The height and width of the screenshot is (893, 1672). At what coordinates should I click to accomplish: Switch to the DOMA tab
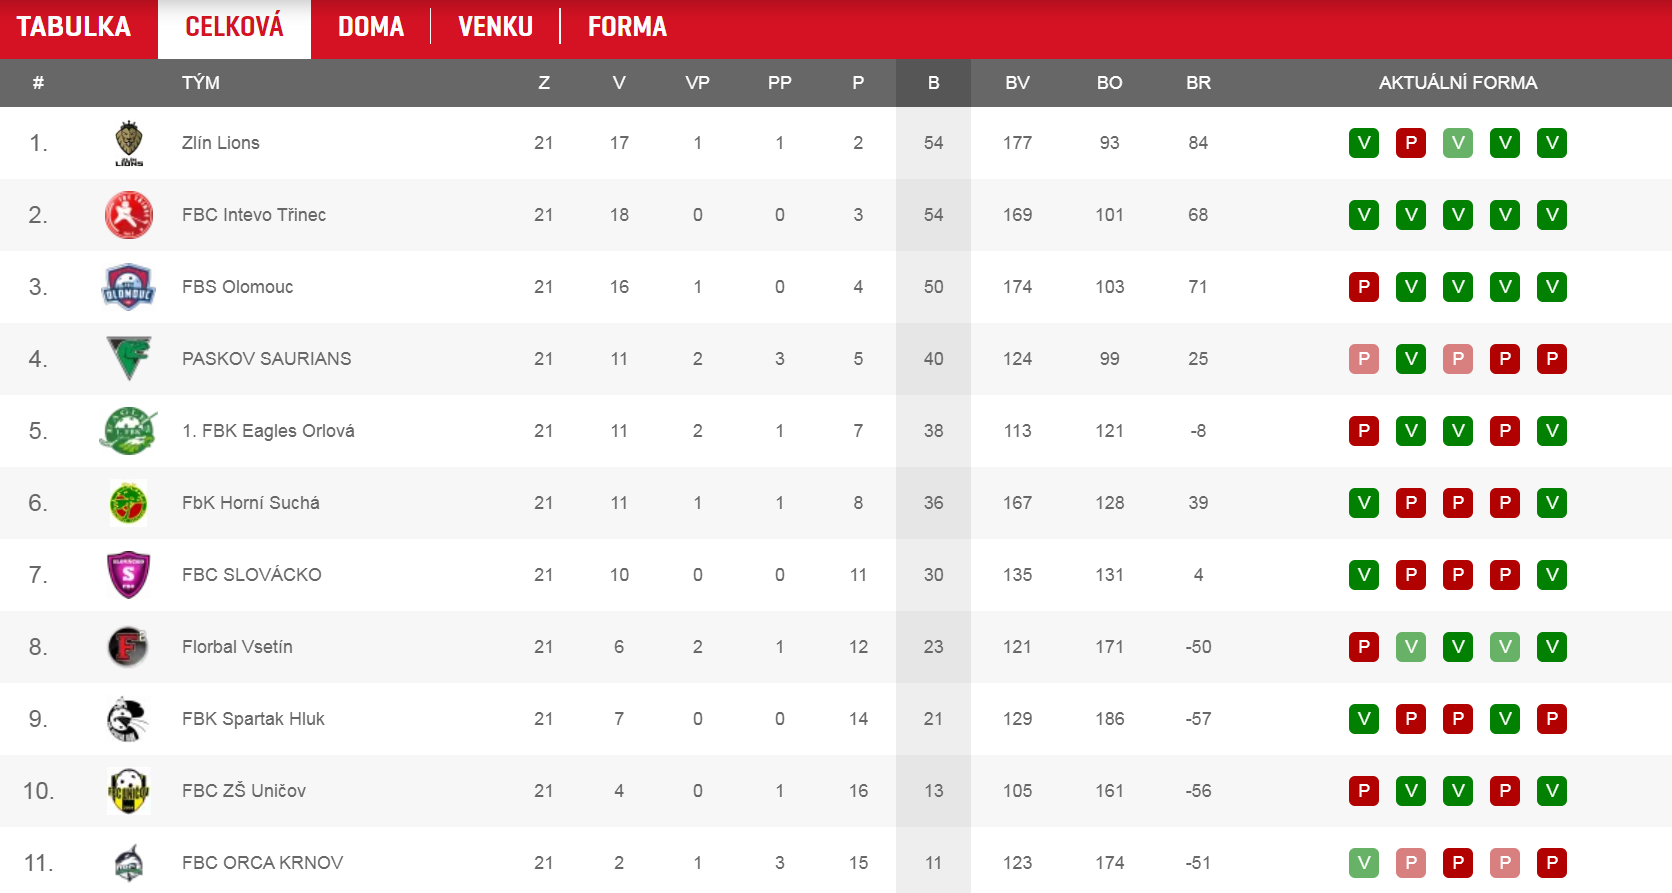[x=371, y=27]
